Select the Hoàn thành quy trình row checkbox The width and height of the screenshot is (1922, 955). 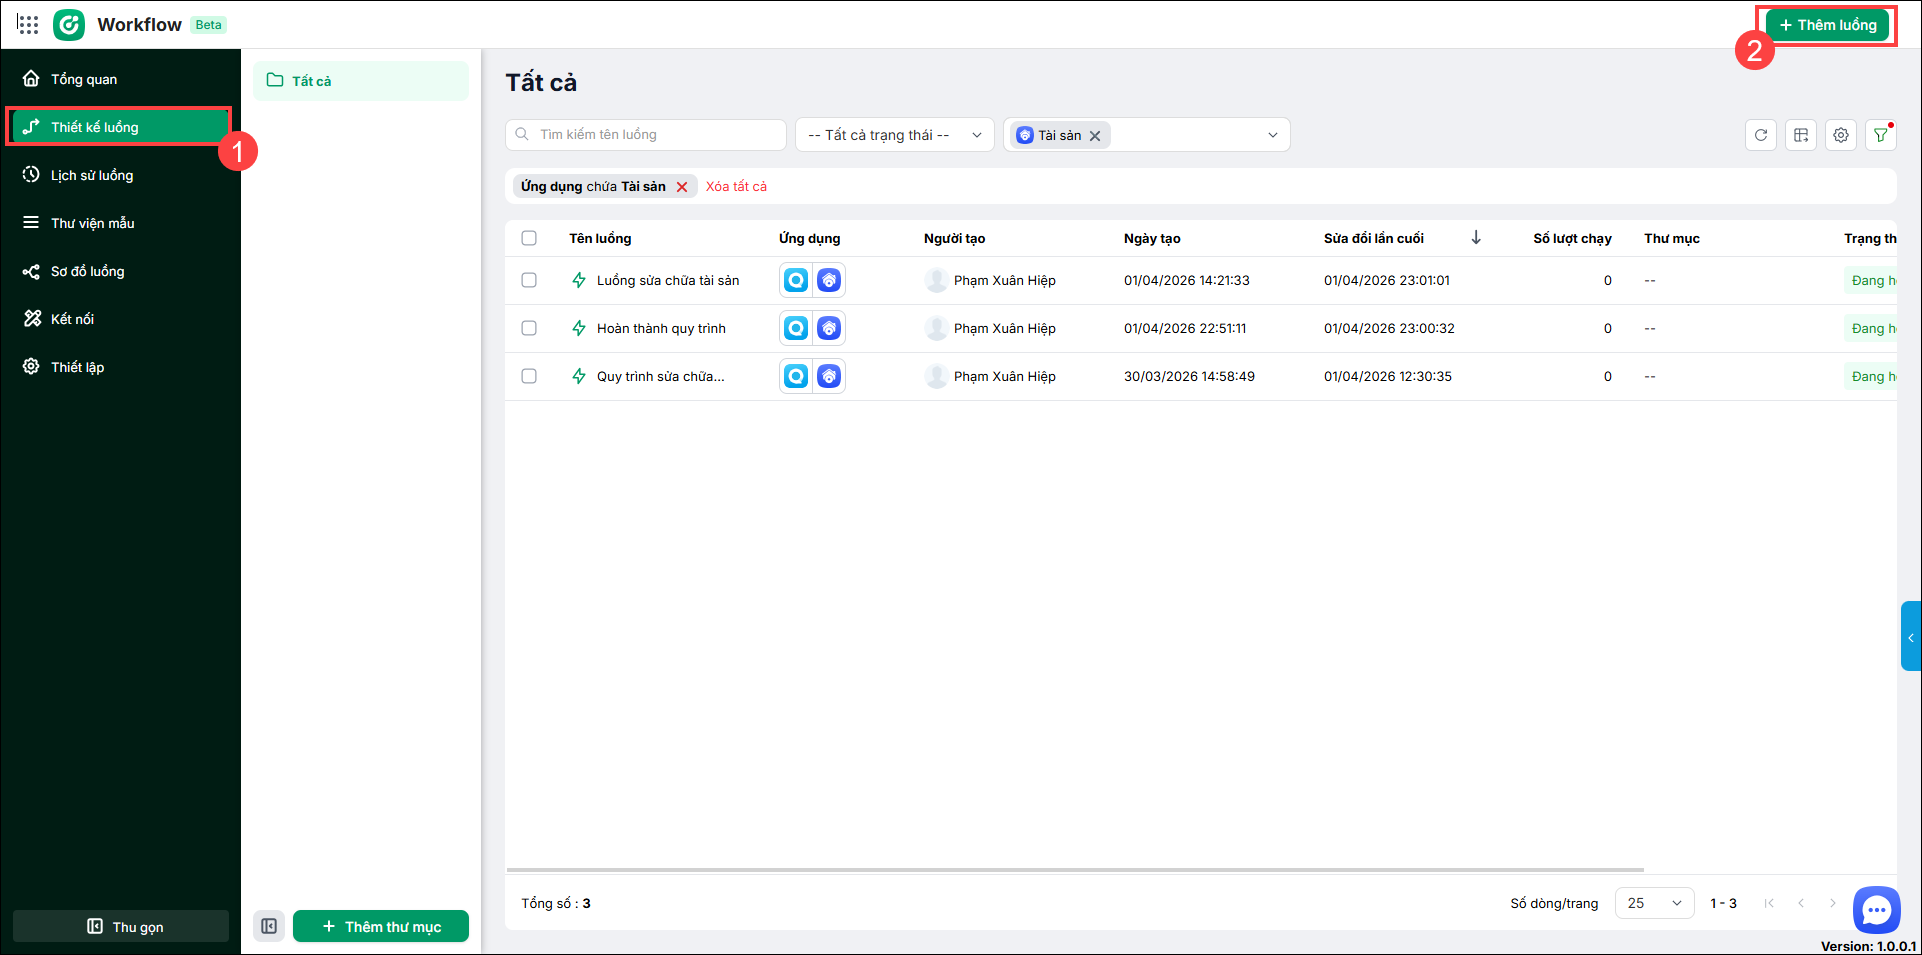coord(529,329)
